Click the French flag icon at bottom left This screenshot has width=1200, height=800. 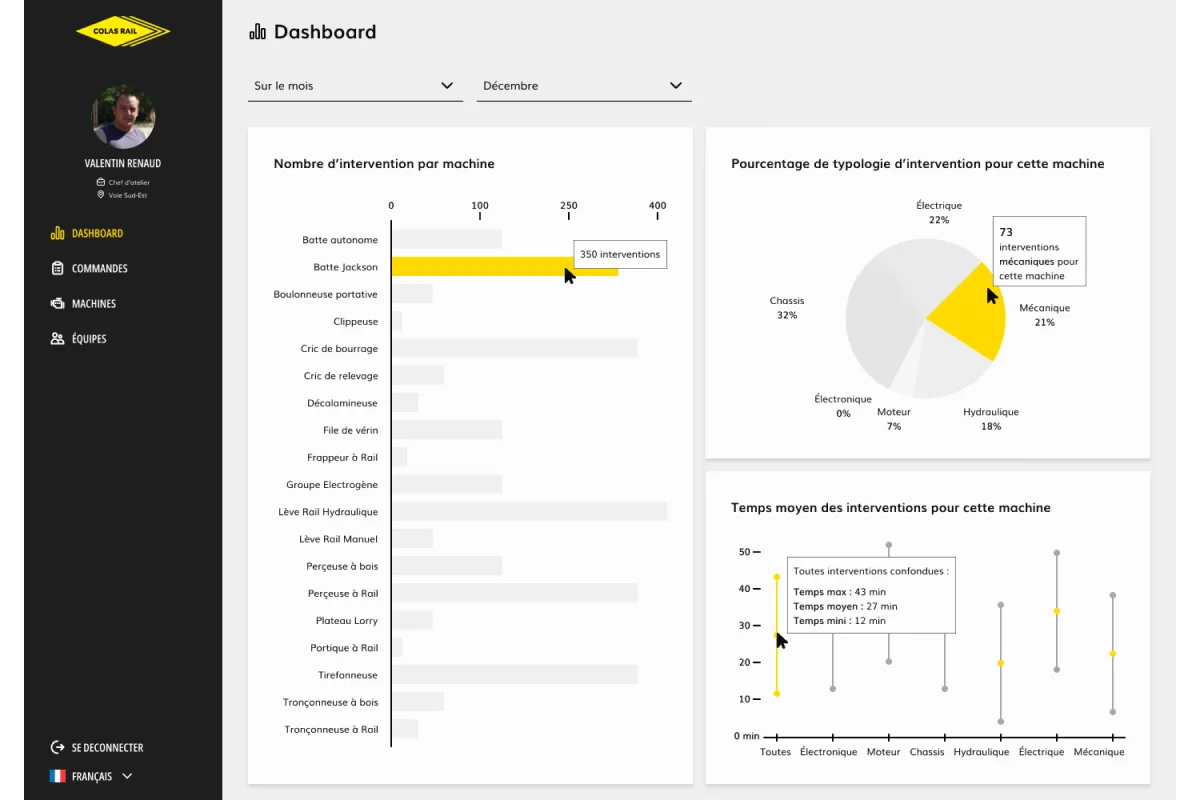pyautogui.click(x=58, y=775)
